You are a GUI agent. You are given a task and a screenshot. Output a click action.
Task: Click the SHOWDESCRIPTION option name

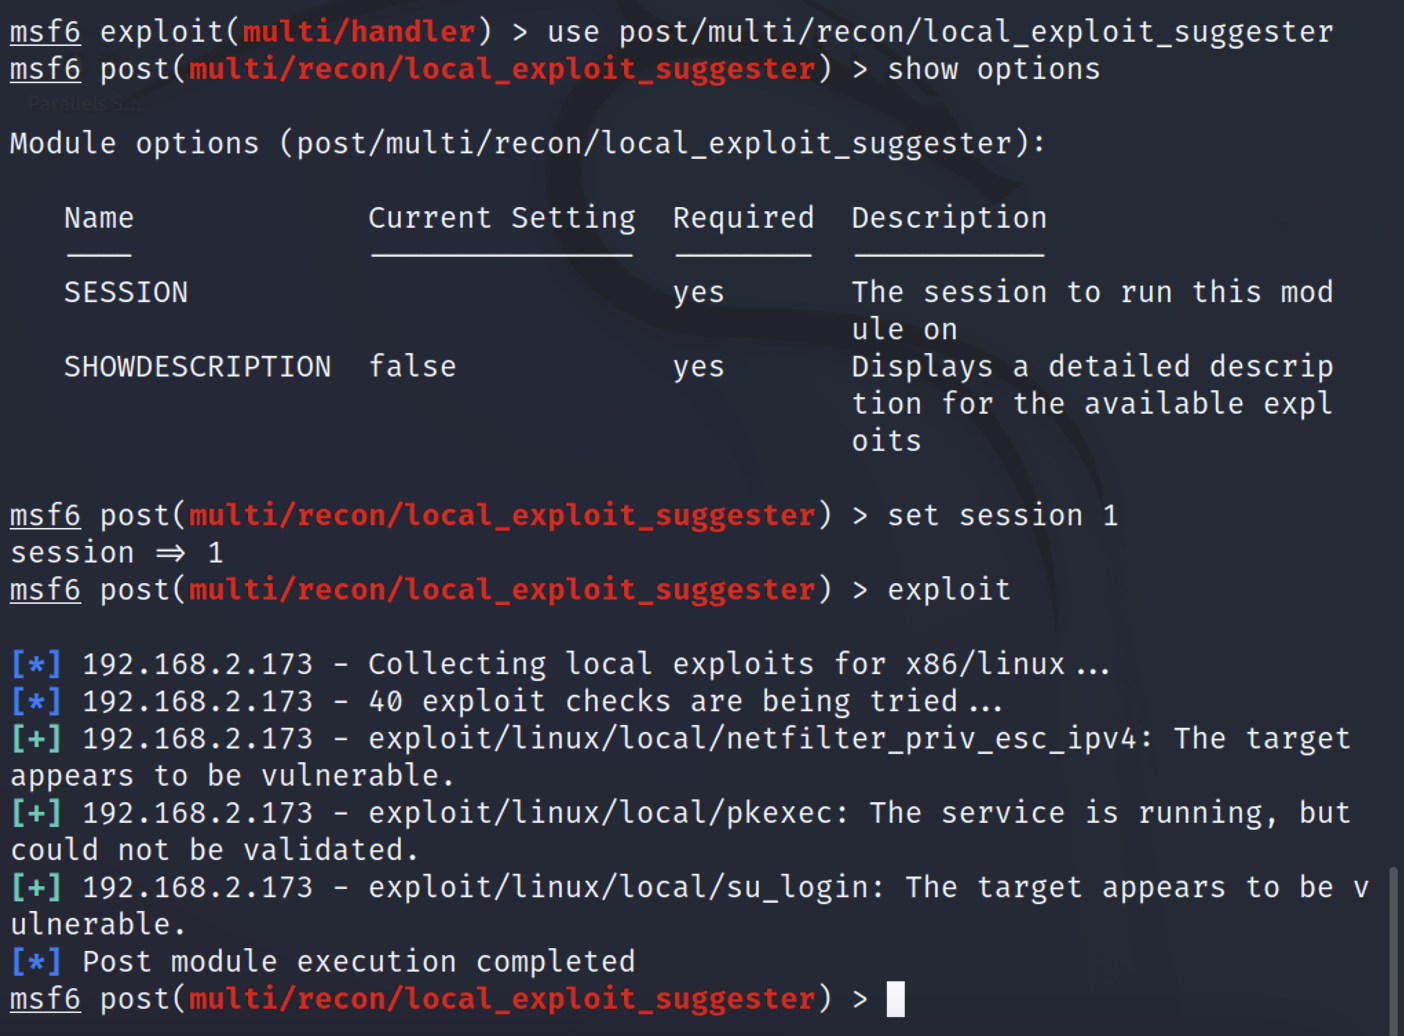click(x=197, y=367)
